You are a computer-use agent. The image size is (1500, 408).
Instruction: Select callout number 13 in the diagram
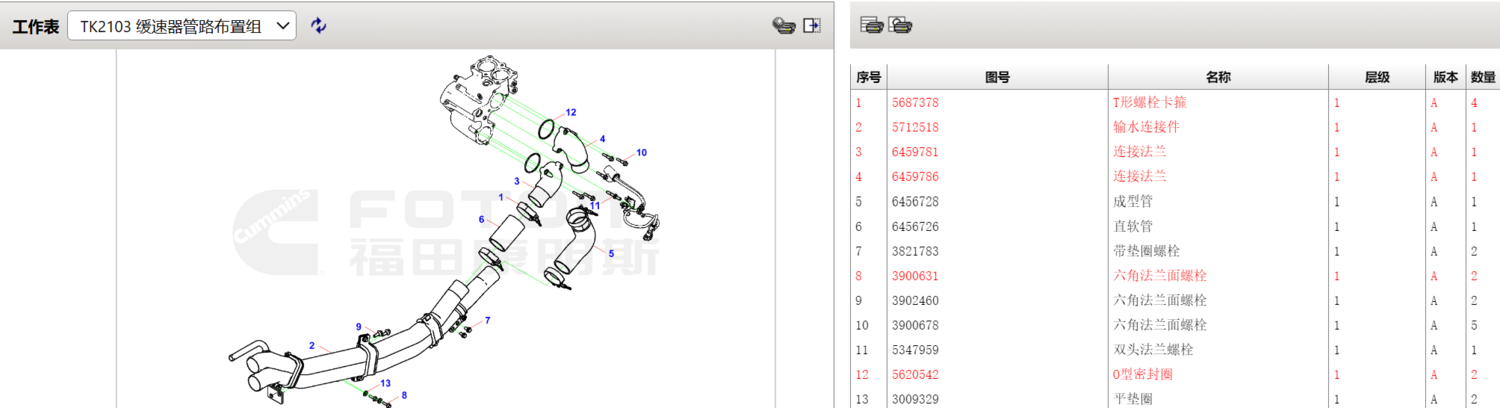click(384, 383)
